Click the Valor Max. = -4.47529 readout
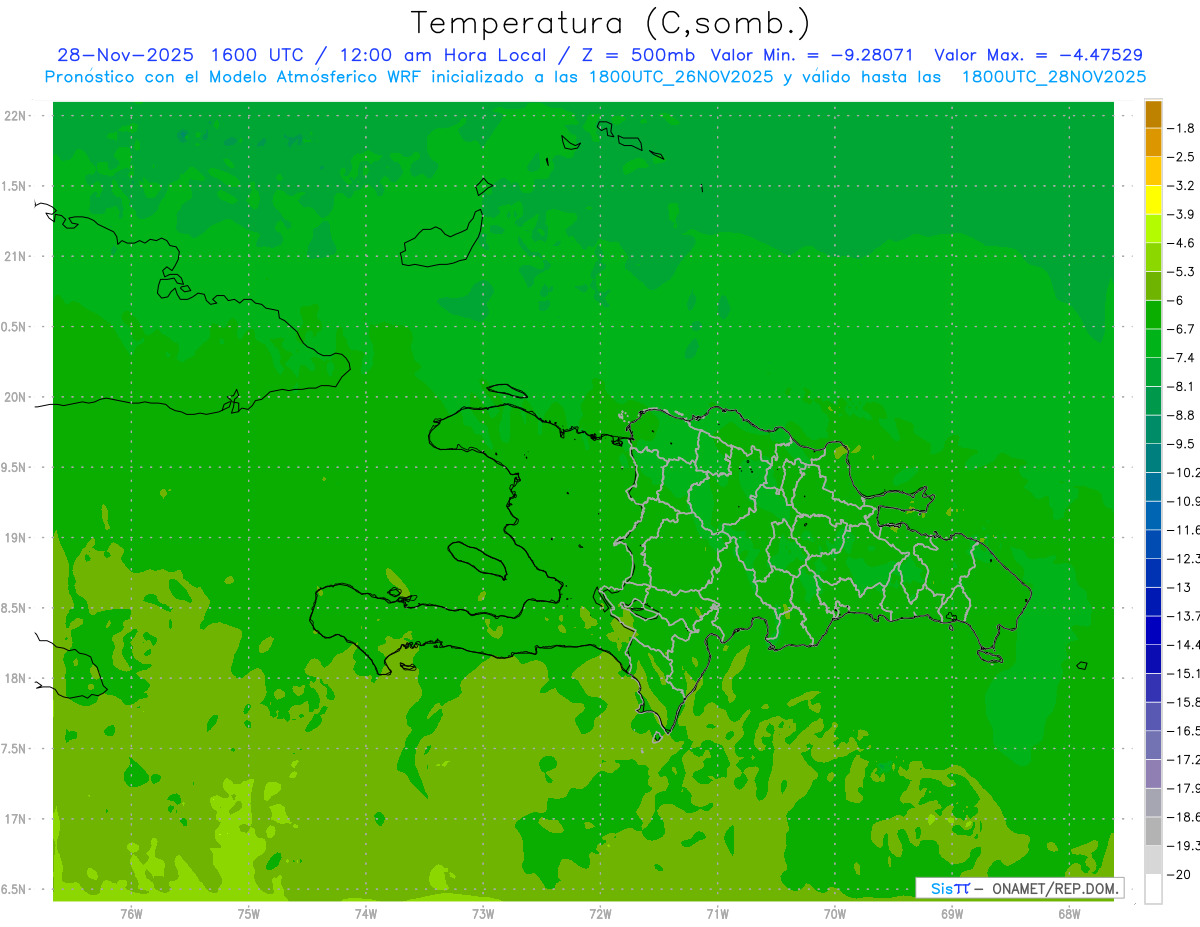The width and height of the screenshot is (1200, 927). [1038, 55]
